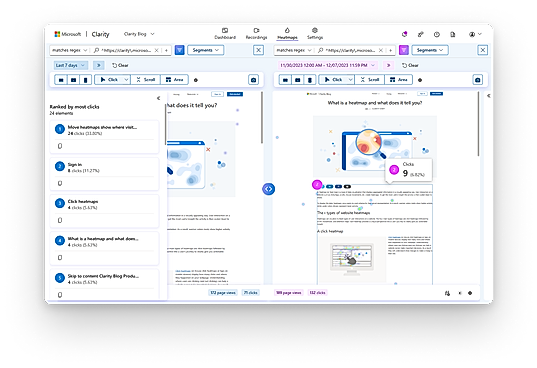Select 'Skip to content Clarity Blog Produ...' element

(104, 284)
